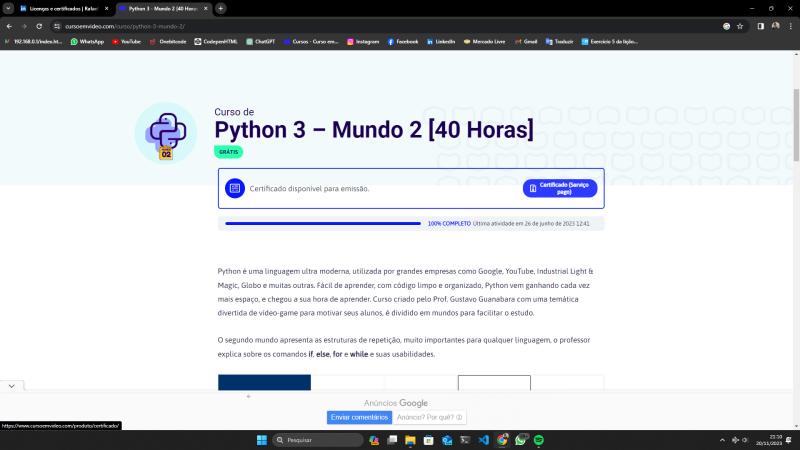
Task: Open the browser side panel
Action: pos(761,26)
